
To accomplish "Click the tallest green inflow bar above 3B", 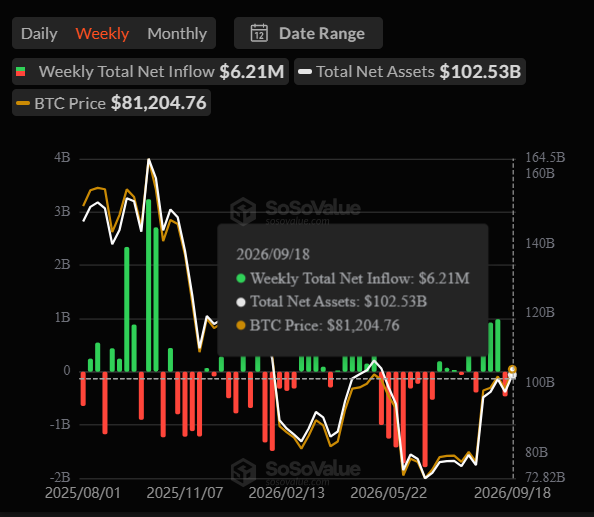I will pos(148,285).
